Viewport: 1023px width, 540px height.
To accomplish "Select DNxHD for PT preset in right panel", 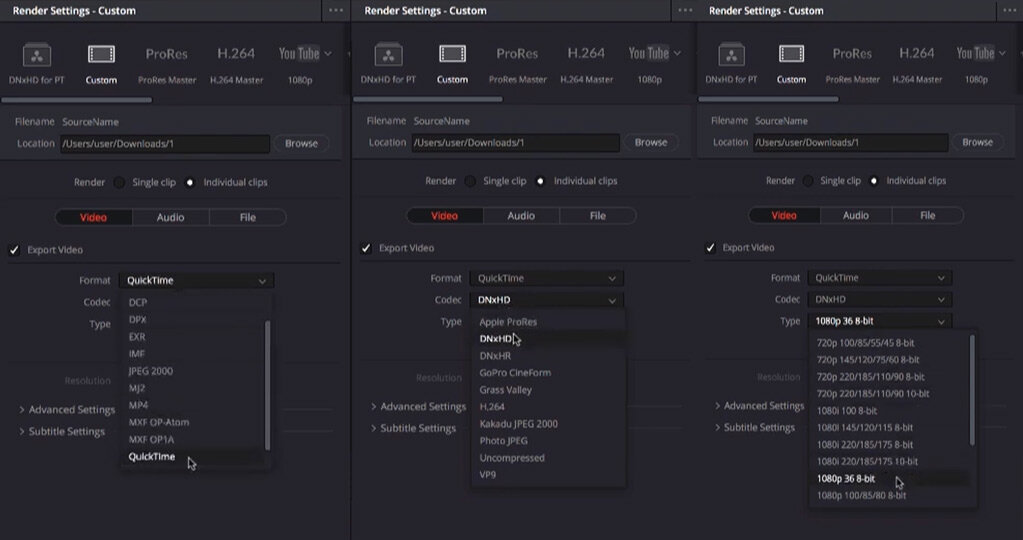I will point(731,63).
